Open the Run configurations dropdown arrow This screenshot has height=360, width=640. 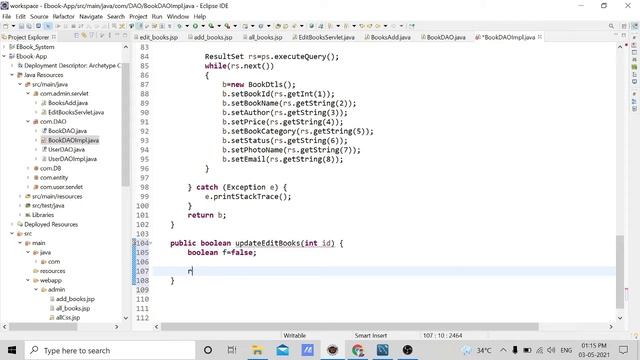tap(203, 26)
